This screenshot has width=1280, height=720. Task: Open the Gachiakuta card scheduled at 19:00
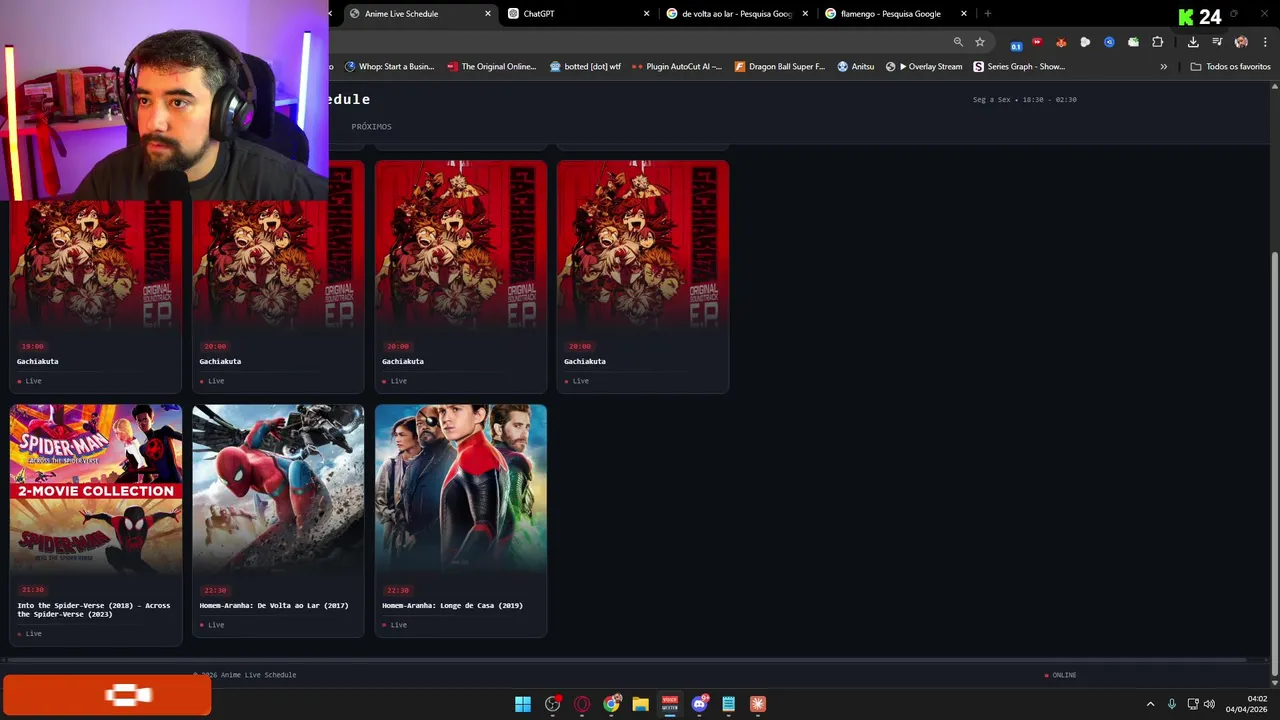[x=95, y=276]
